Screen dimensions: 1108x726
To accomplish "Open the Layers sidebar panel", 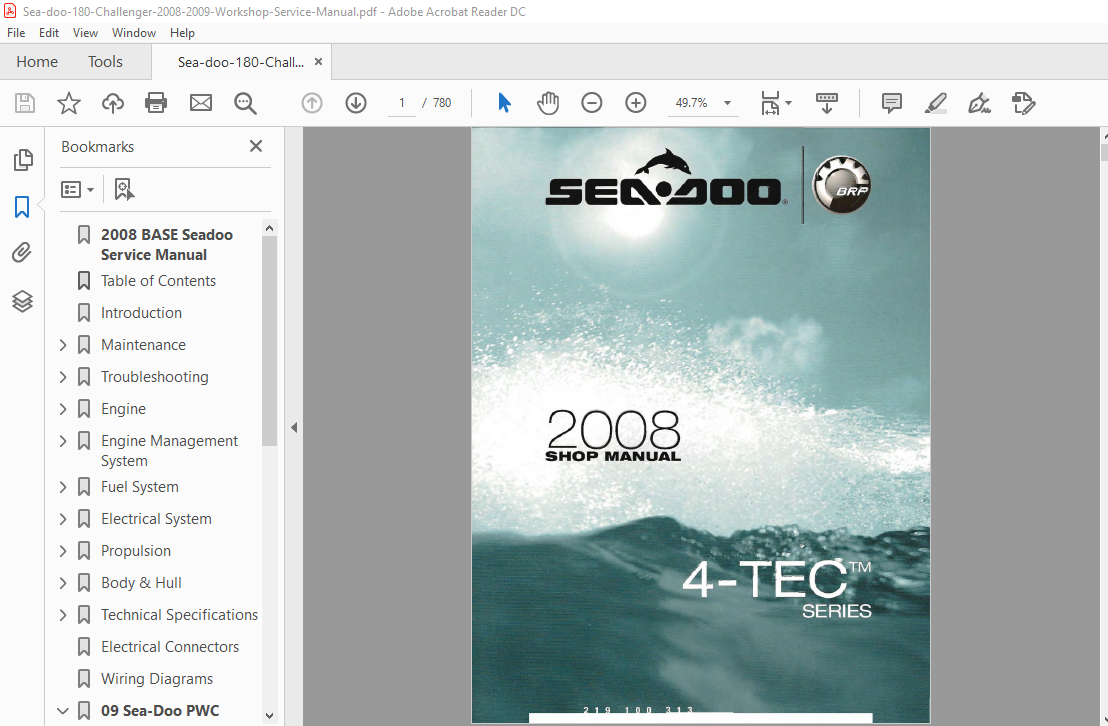I will tap(23, 301).
